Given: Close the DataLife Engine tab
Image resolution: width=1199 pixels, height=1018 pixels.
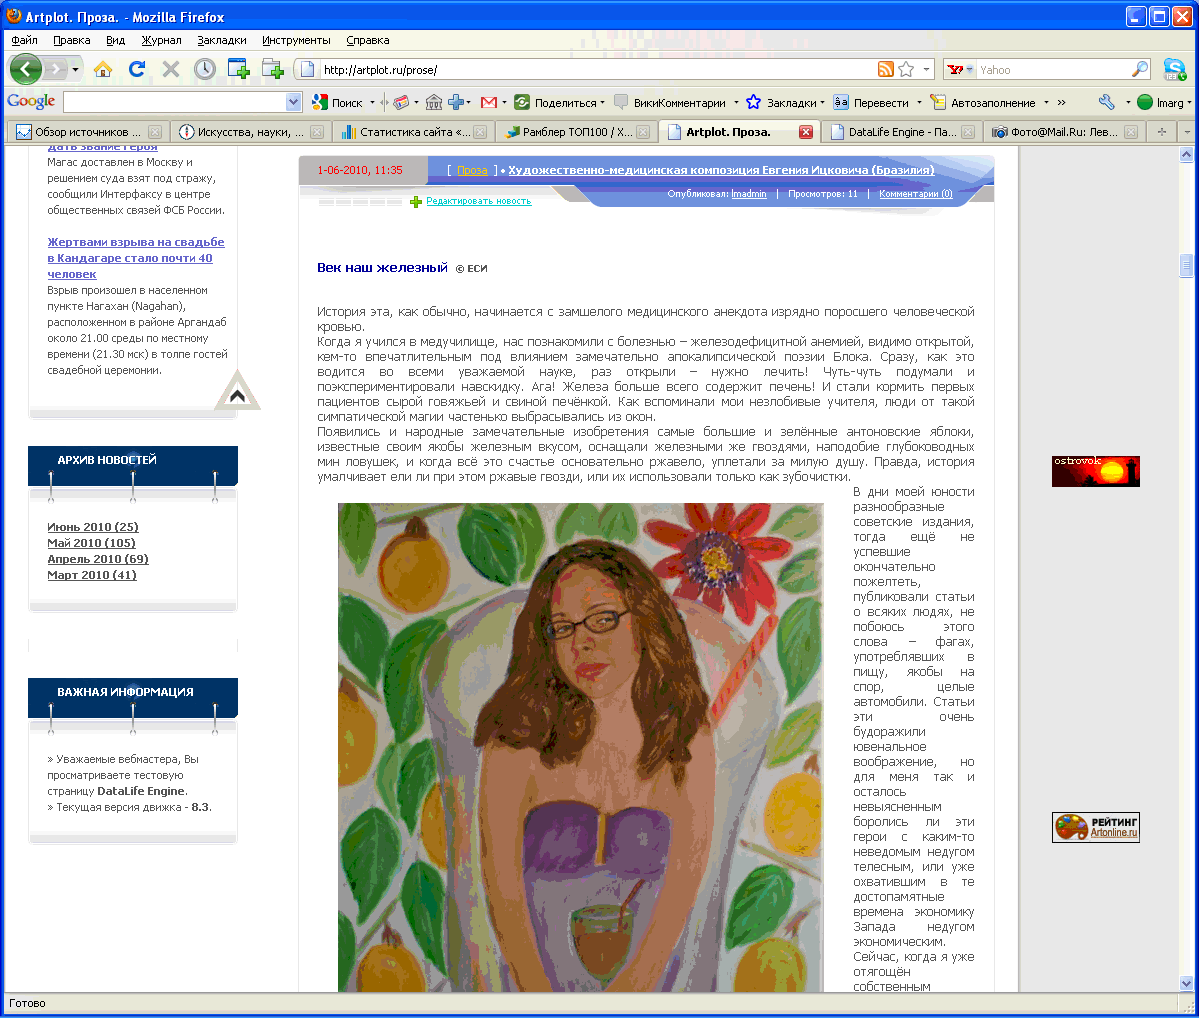Looking at the screenshot, I should click(967, 132).
